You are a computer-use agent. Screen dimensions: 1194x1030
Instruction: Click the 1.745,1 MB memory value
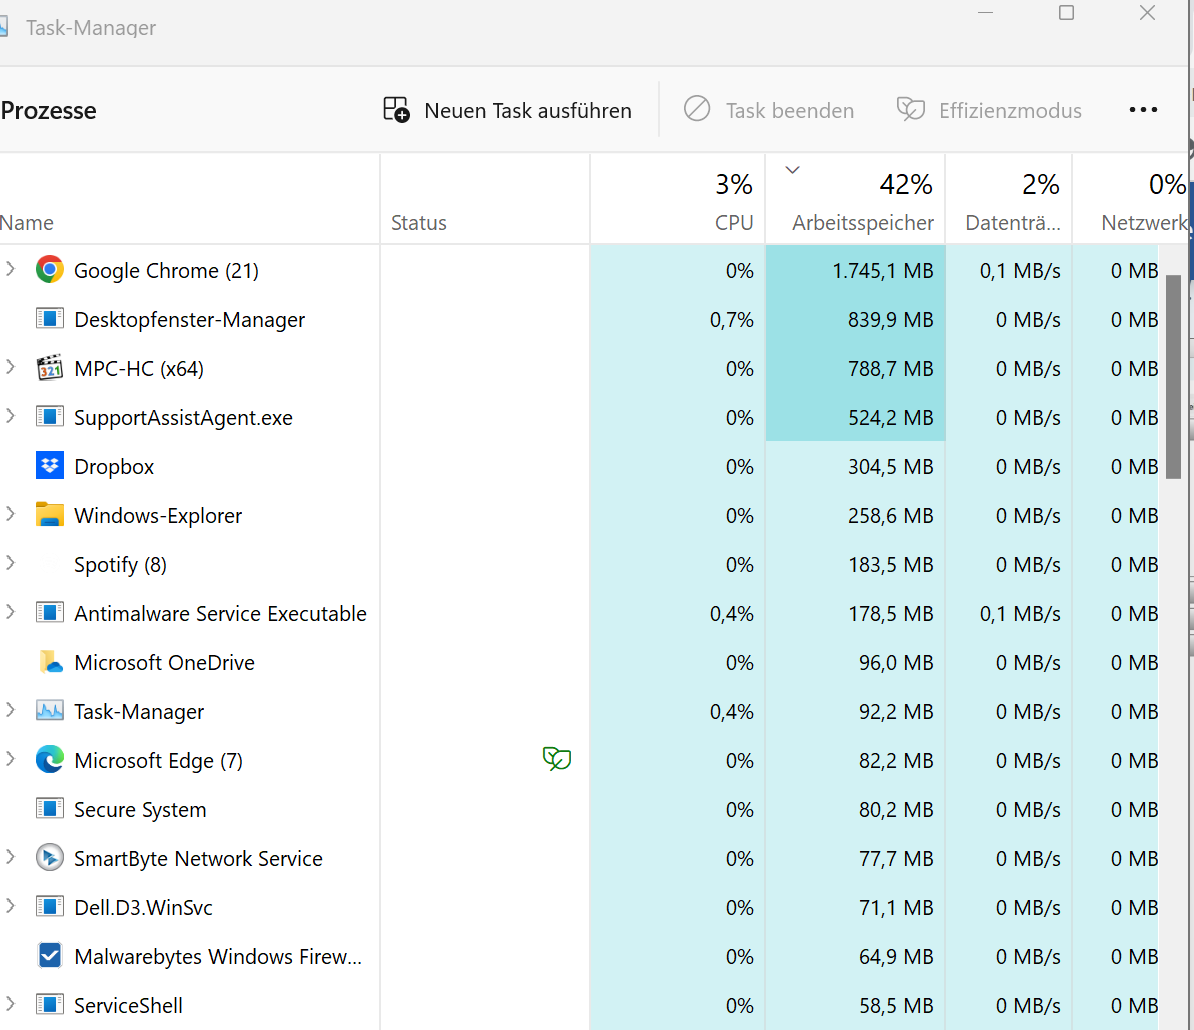(x=883, y=271)
